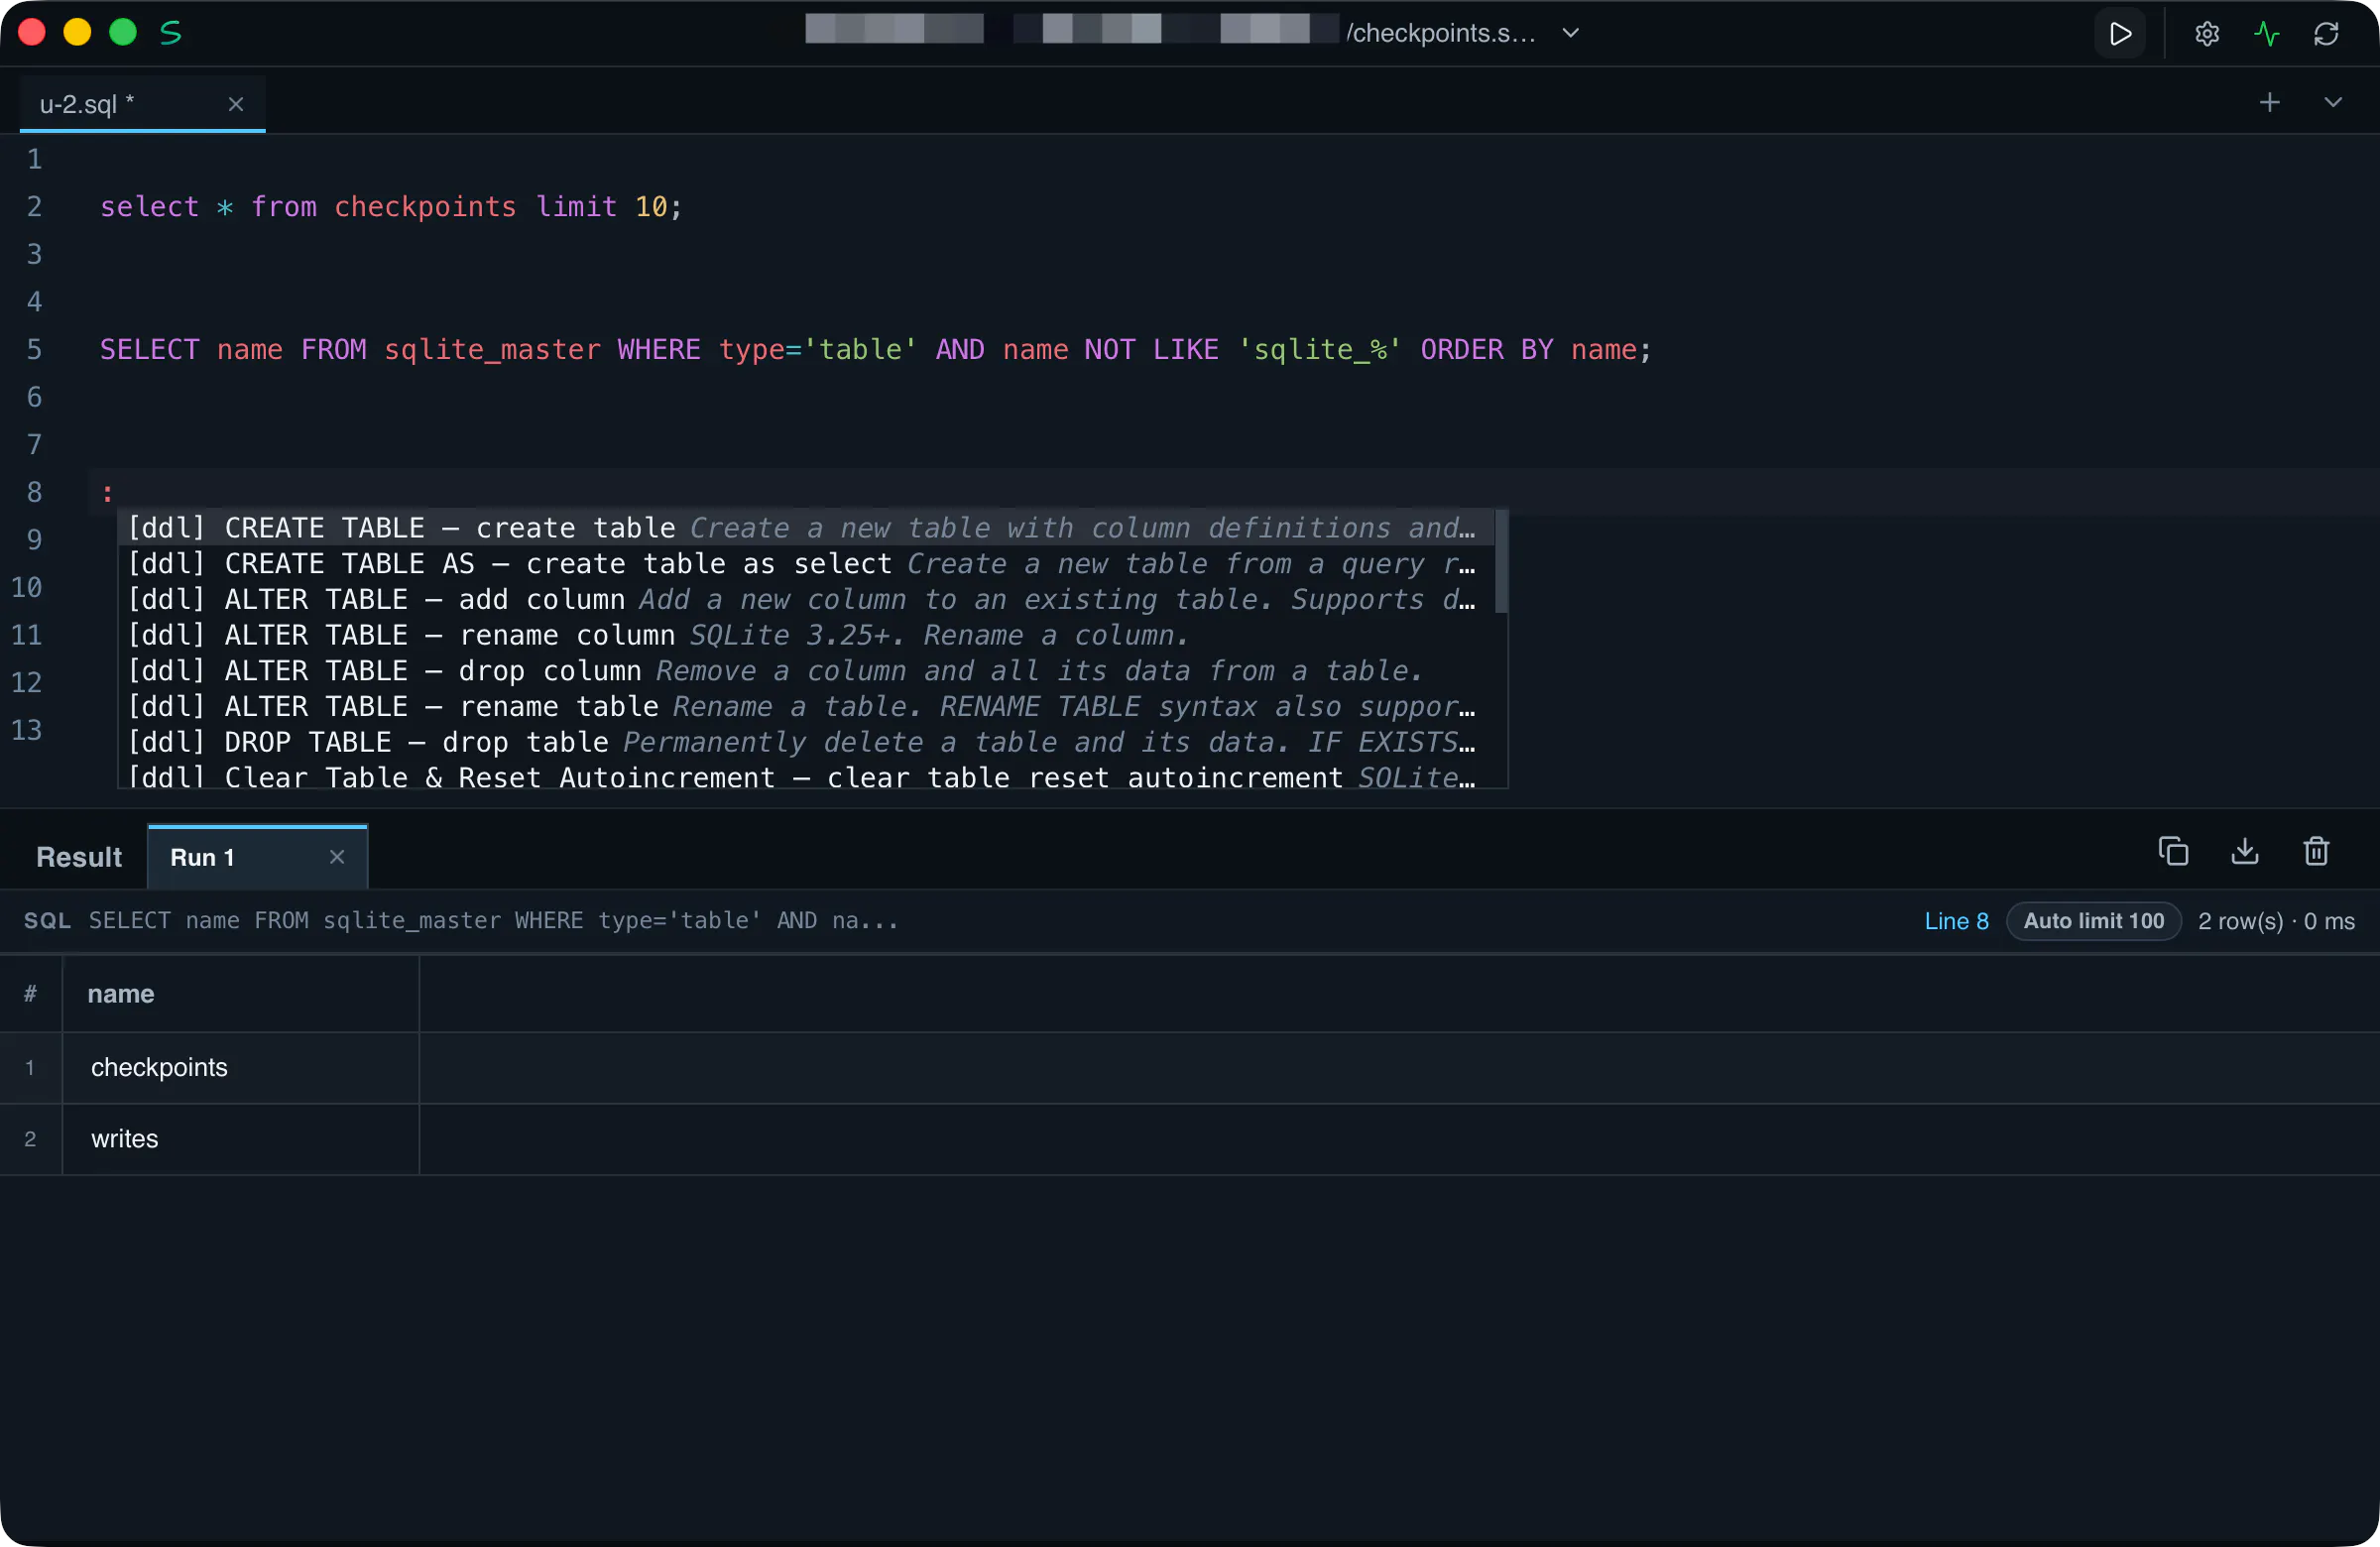Viewport: 2380px width, 1547px height.
Task: Click row number 2 in results
Action: coord(30,1139)
